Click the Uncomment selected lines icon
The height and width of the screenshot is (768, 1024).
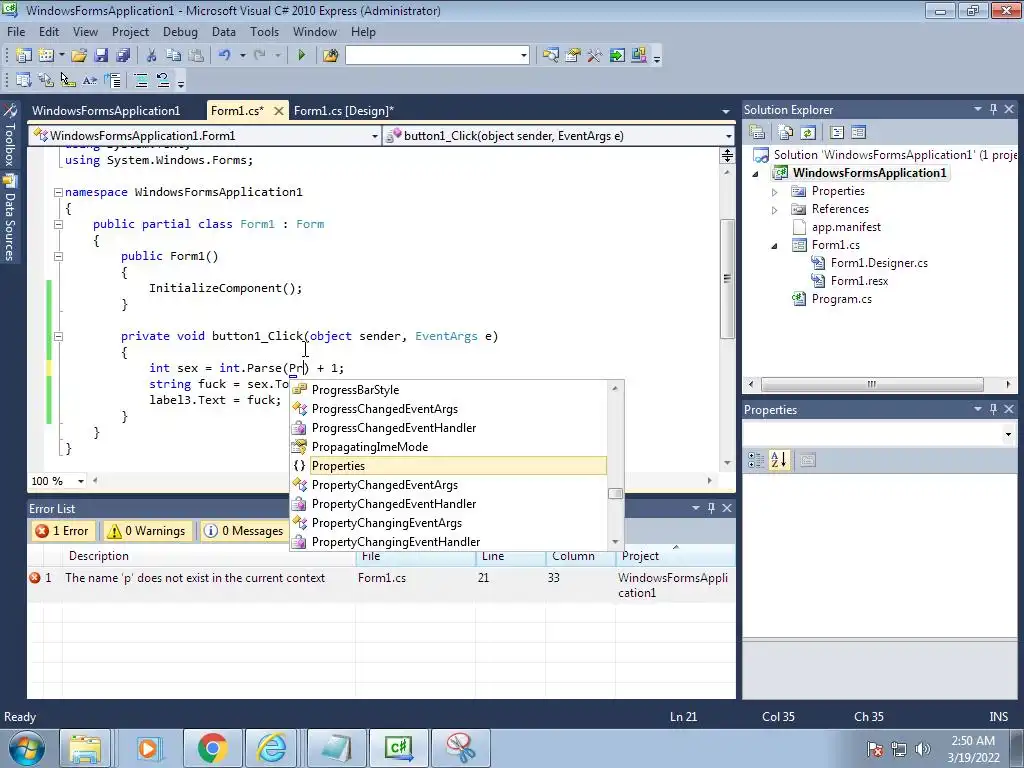(163, 80)
